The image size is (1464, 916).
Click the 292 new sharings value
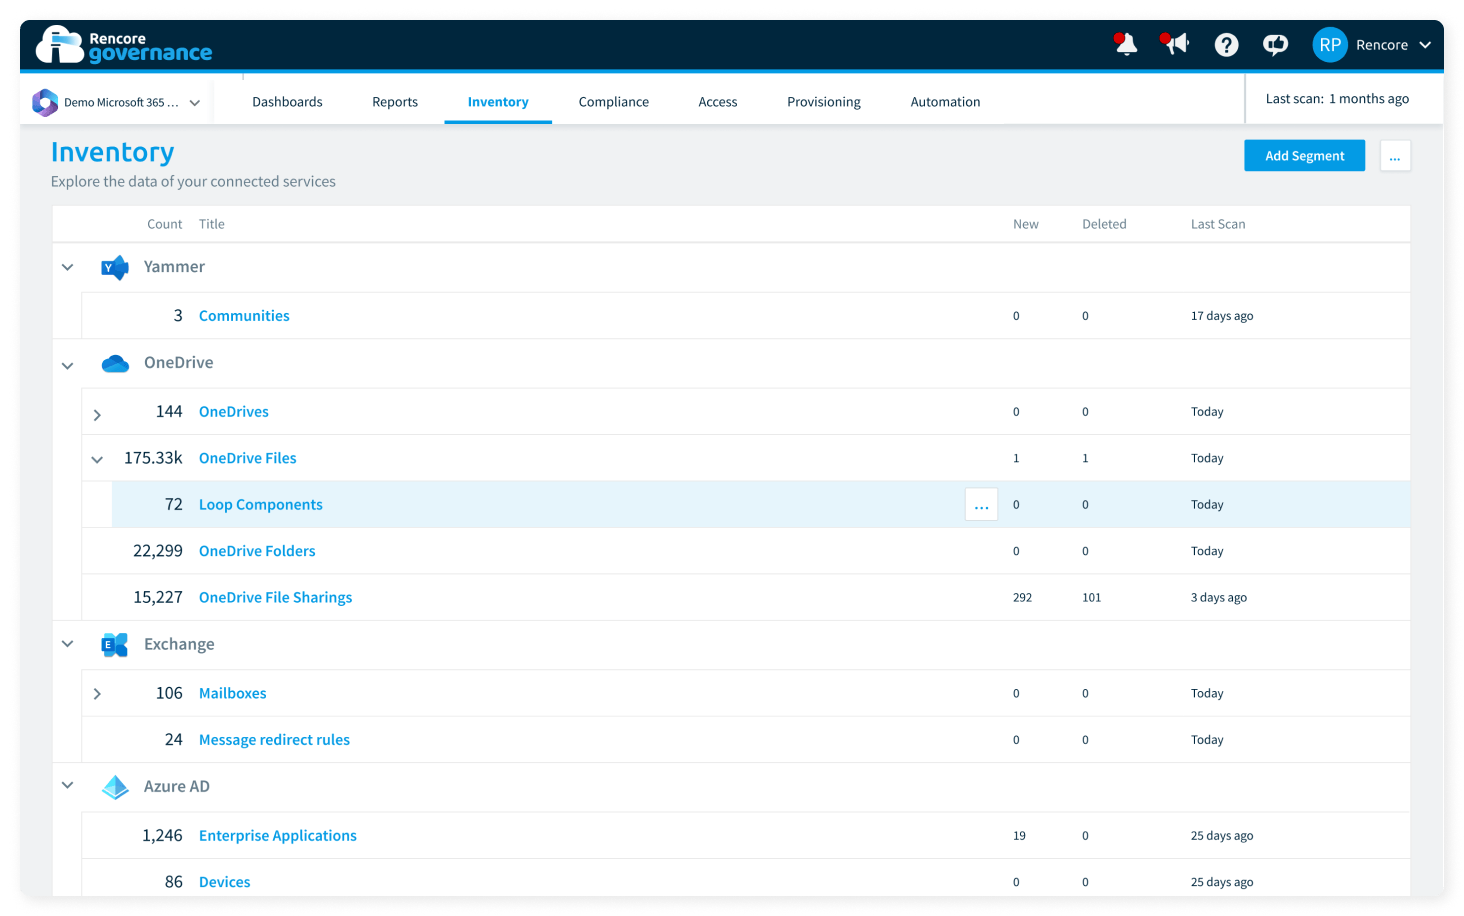pos(1022,598)
